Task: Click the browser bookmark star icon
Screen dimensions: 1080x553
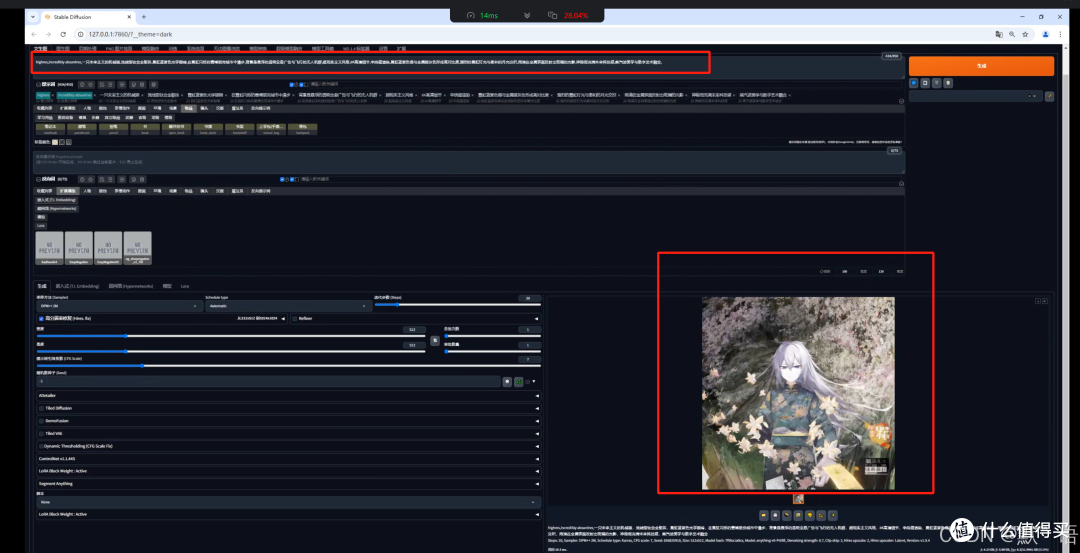Action: pos(1026,34)
